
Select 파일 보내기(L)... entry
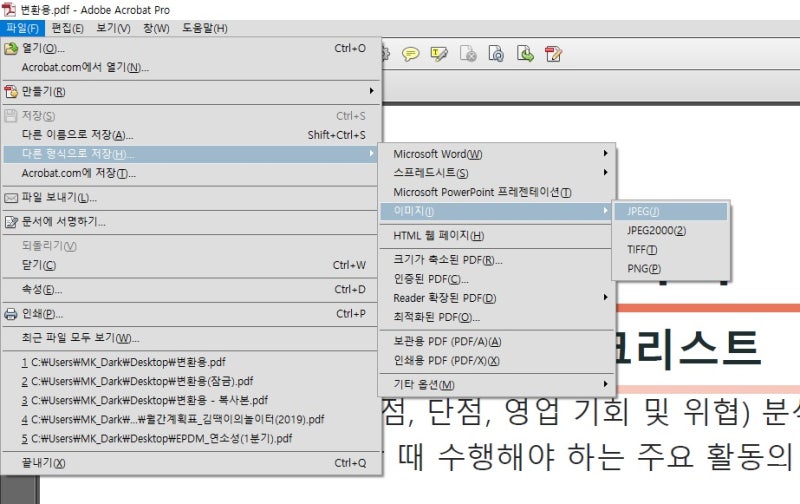191,198
